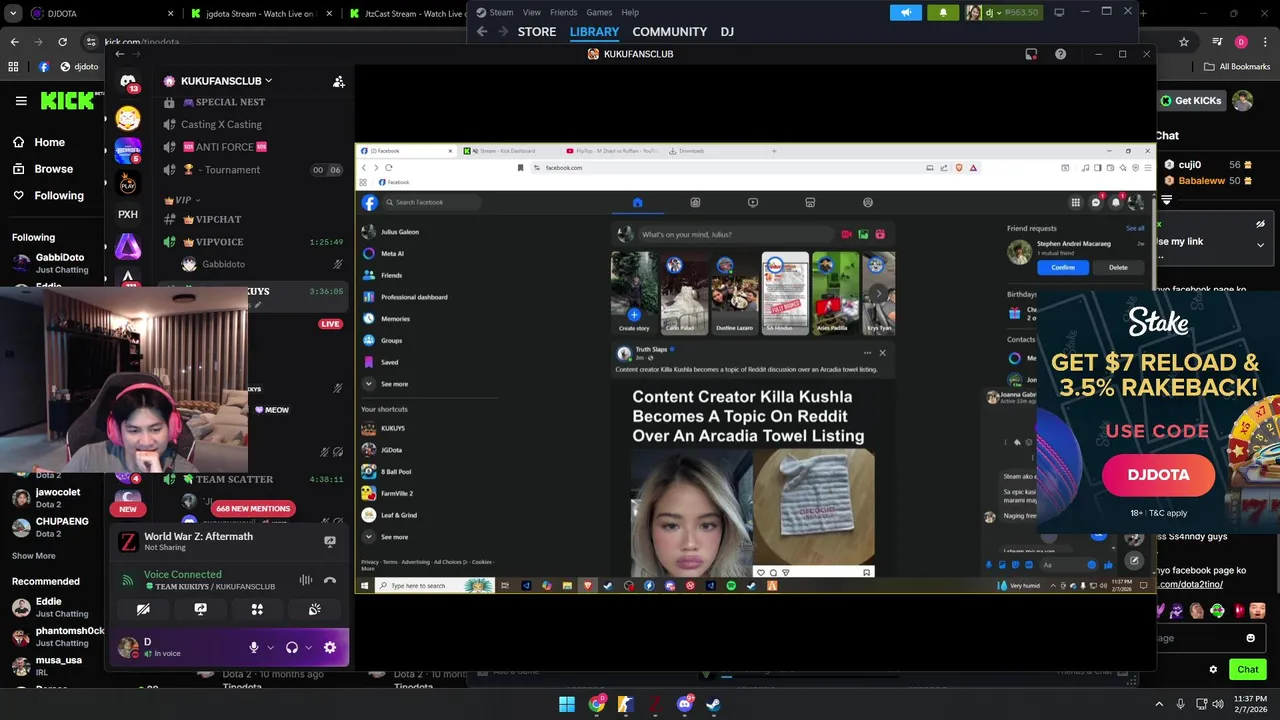This screenshot has width=1280, height=720.
Task: Mute Discord microphone
Action: (x=254, y=647)
